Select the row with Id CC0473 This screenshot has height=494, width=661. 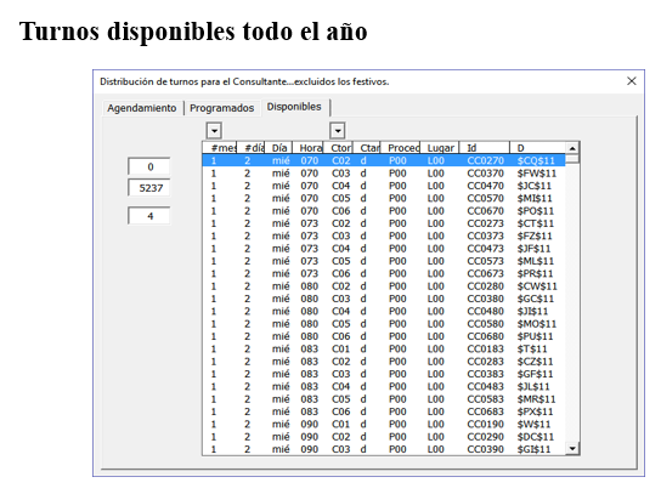point(384,249)
